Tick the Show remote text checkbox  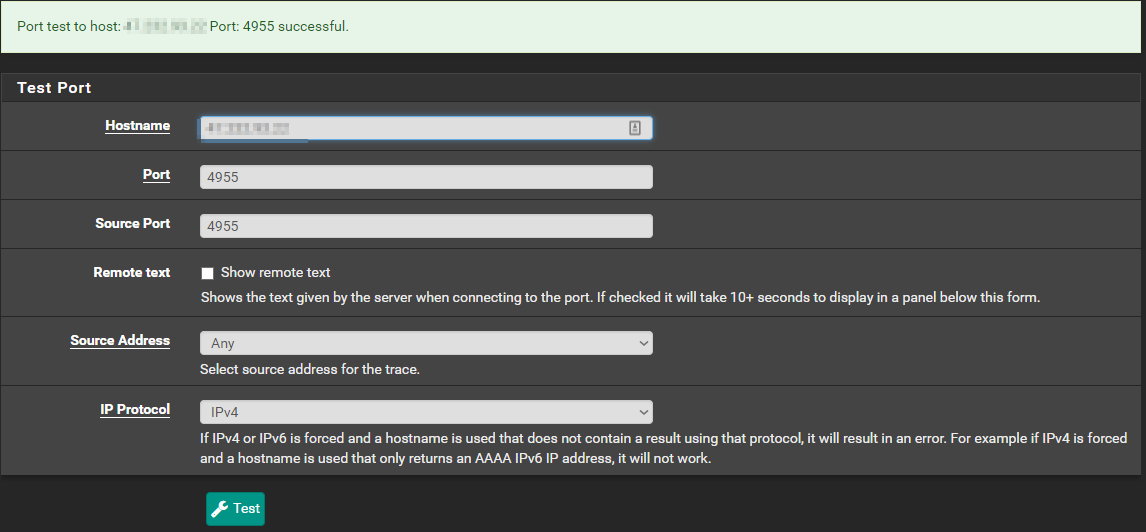208,273
